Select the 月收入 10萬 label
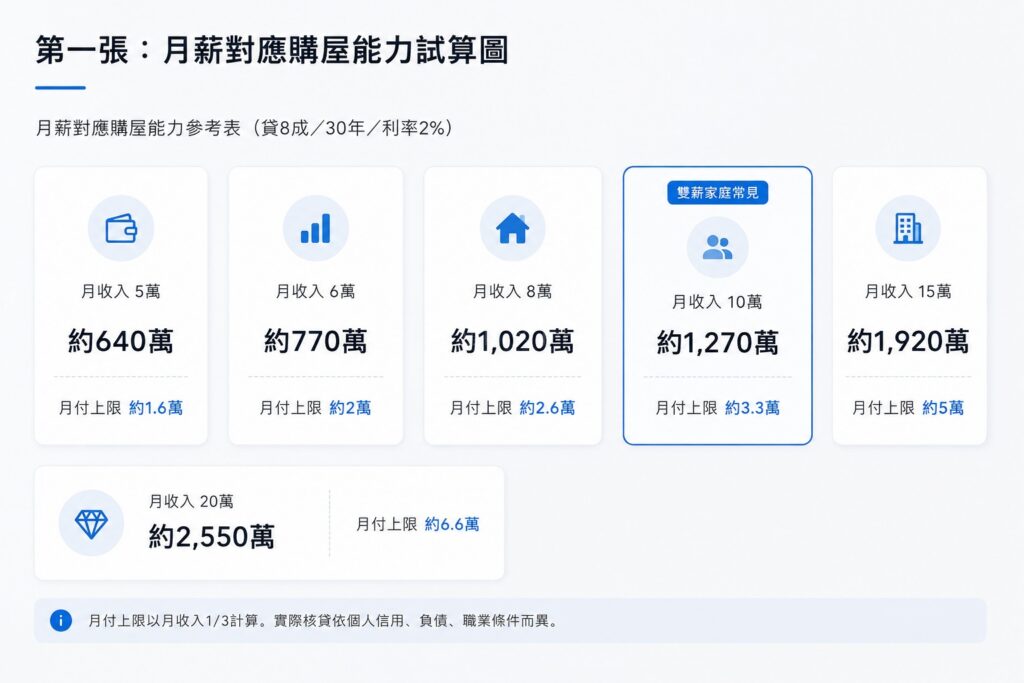 click(x=717, y=302)
